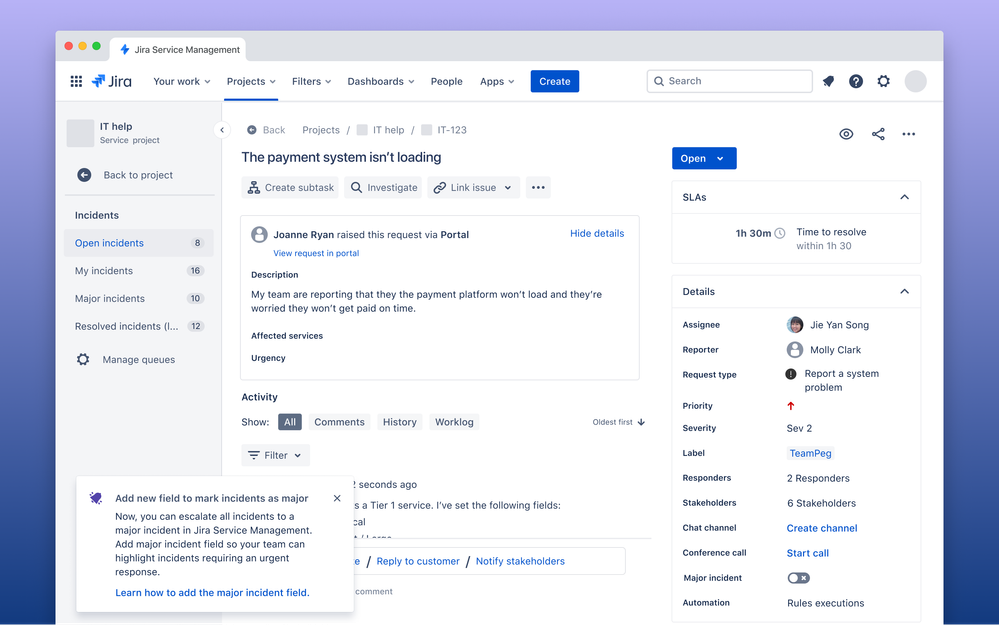This screenshot has height=626, width=999.
Task: Open the Open status dropdown
Action: pos(705,158)
